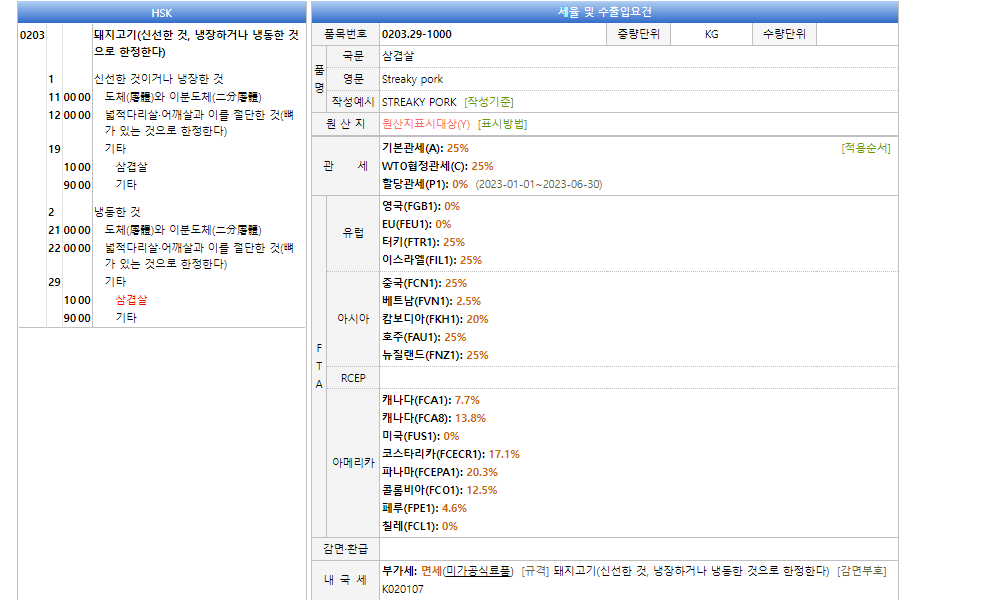Select the red 삼겹살 row under 29

coord(131,300)
